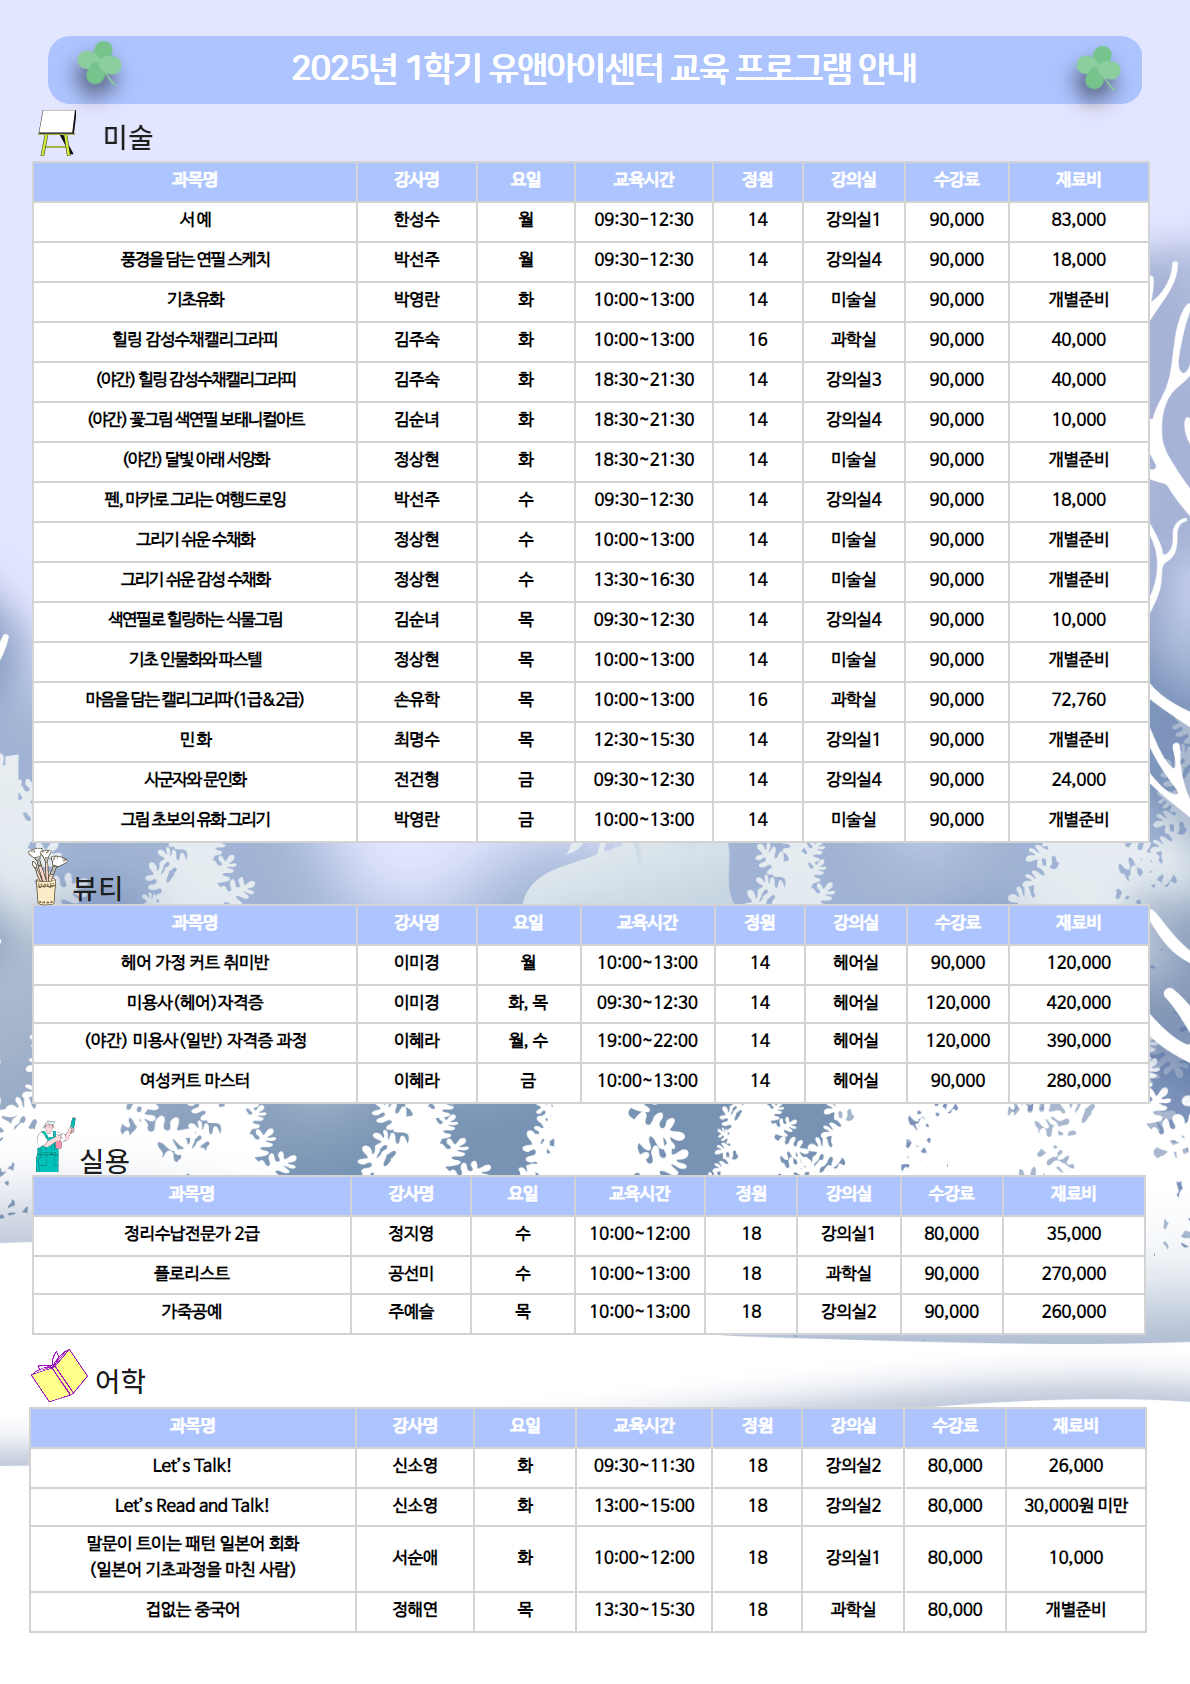Select the 어학 section heading text
Viewport: 1190px width, 1684px height.
[x=120, y=1381]
